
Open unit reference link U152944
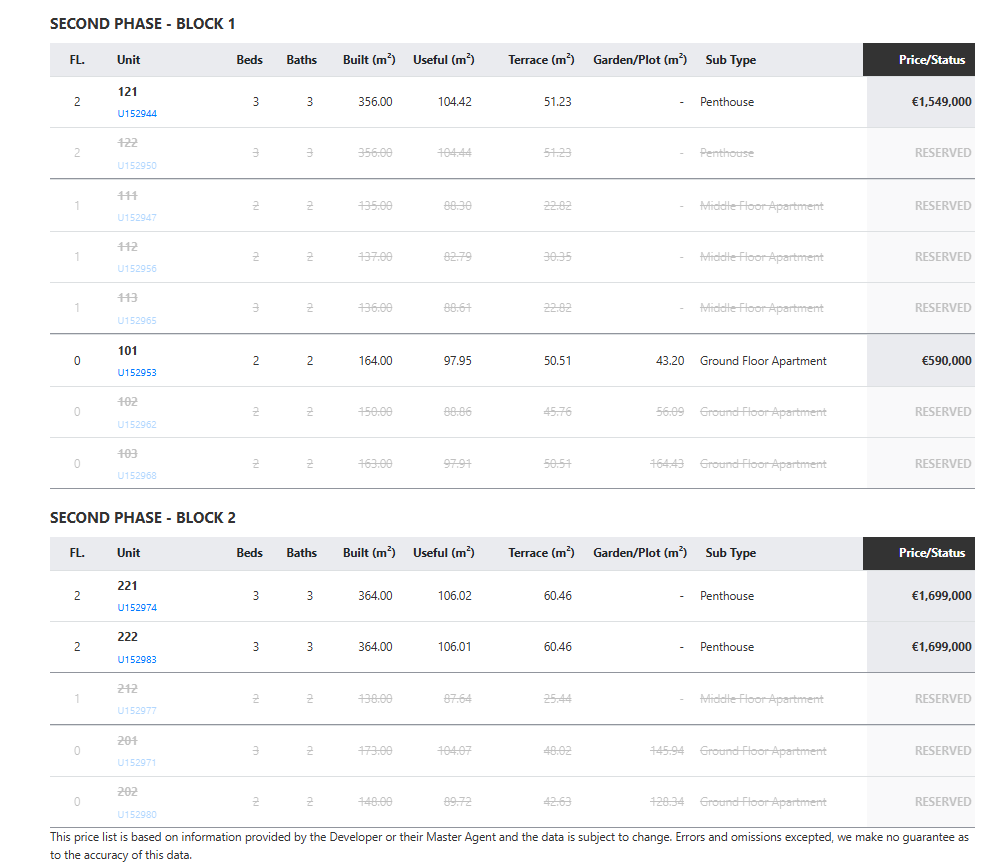[x=137, y=114]
